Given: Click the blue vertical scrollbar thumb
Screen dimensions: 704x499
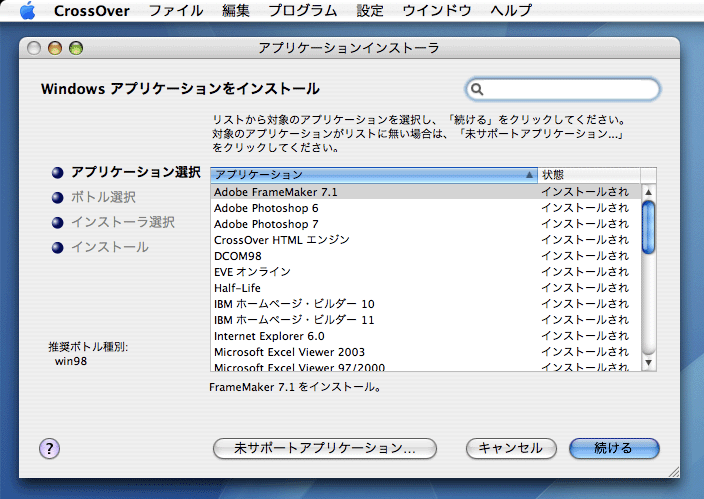Looking at the screenshot, I should coord(648,227).
